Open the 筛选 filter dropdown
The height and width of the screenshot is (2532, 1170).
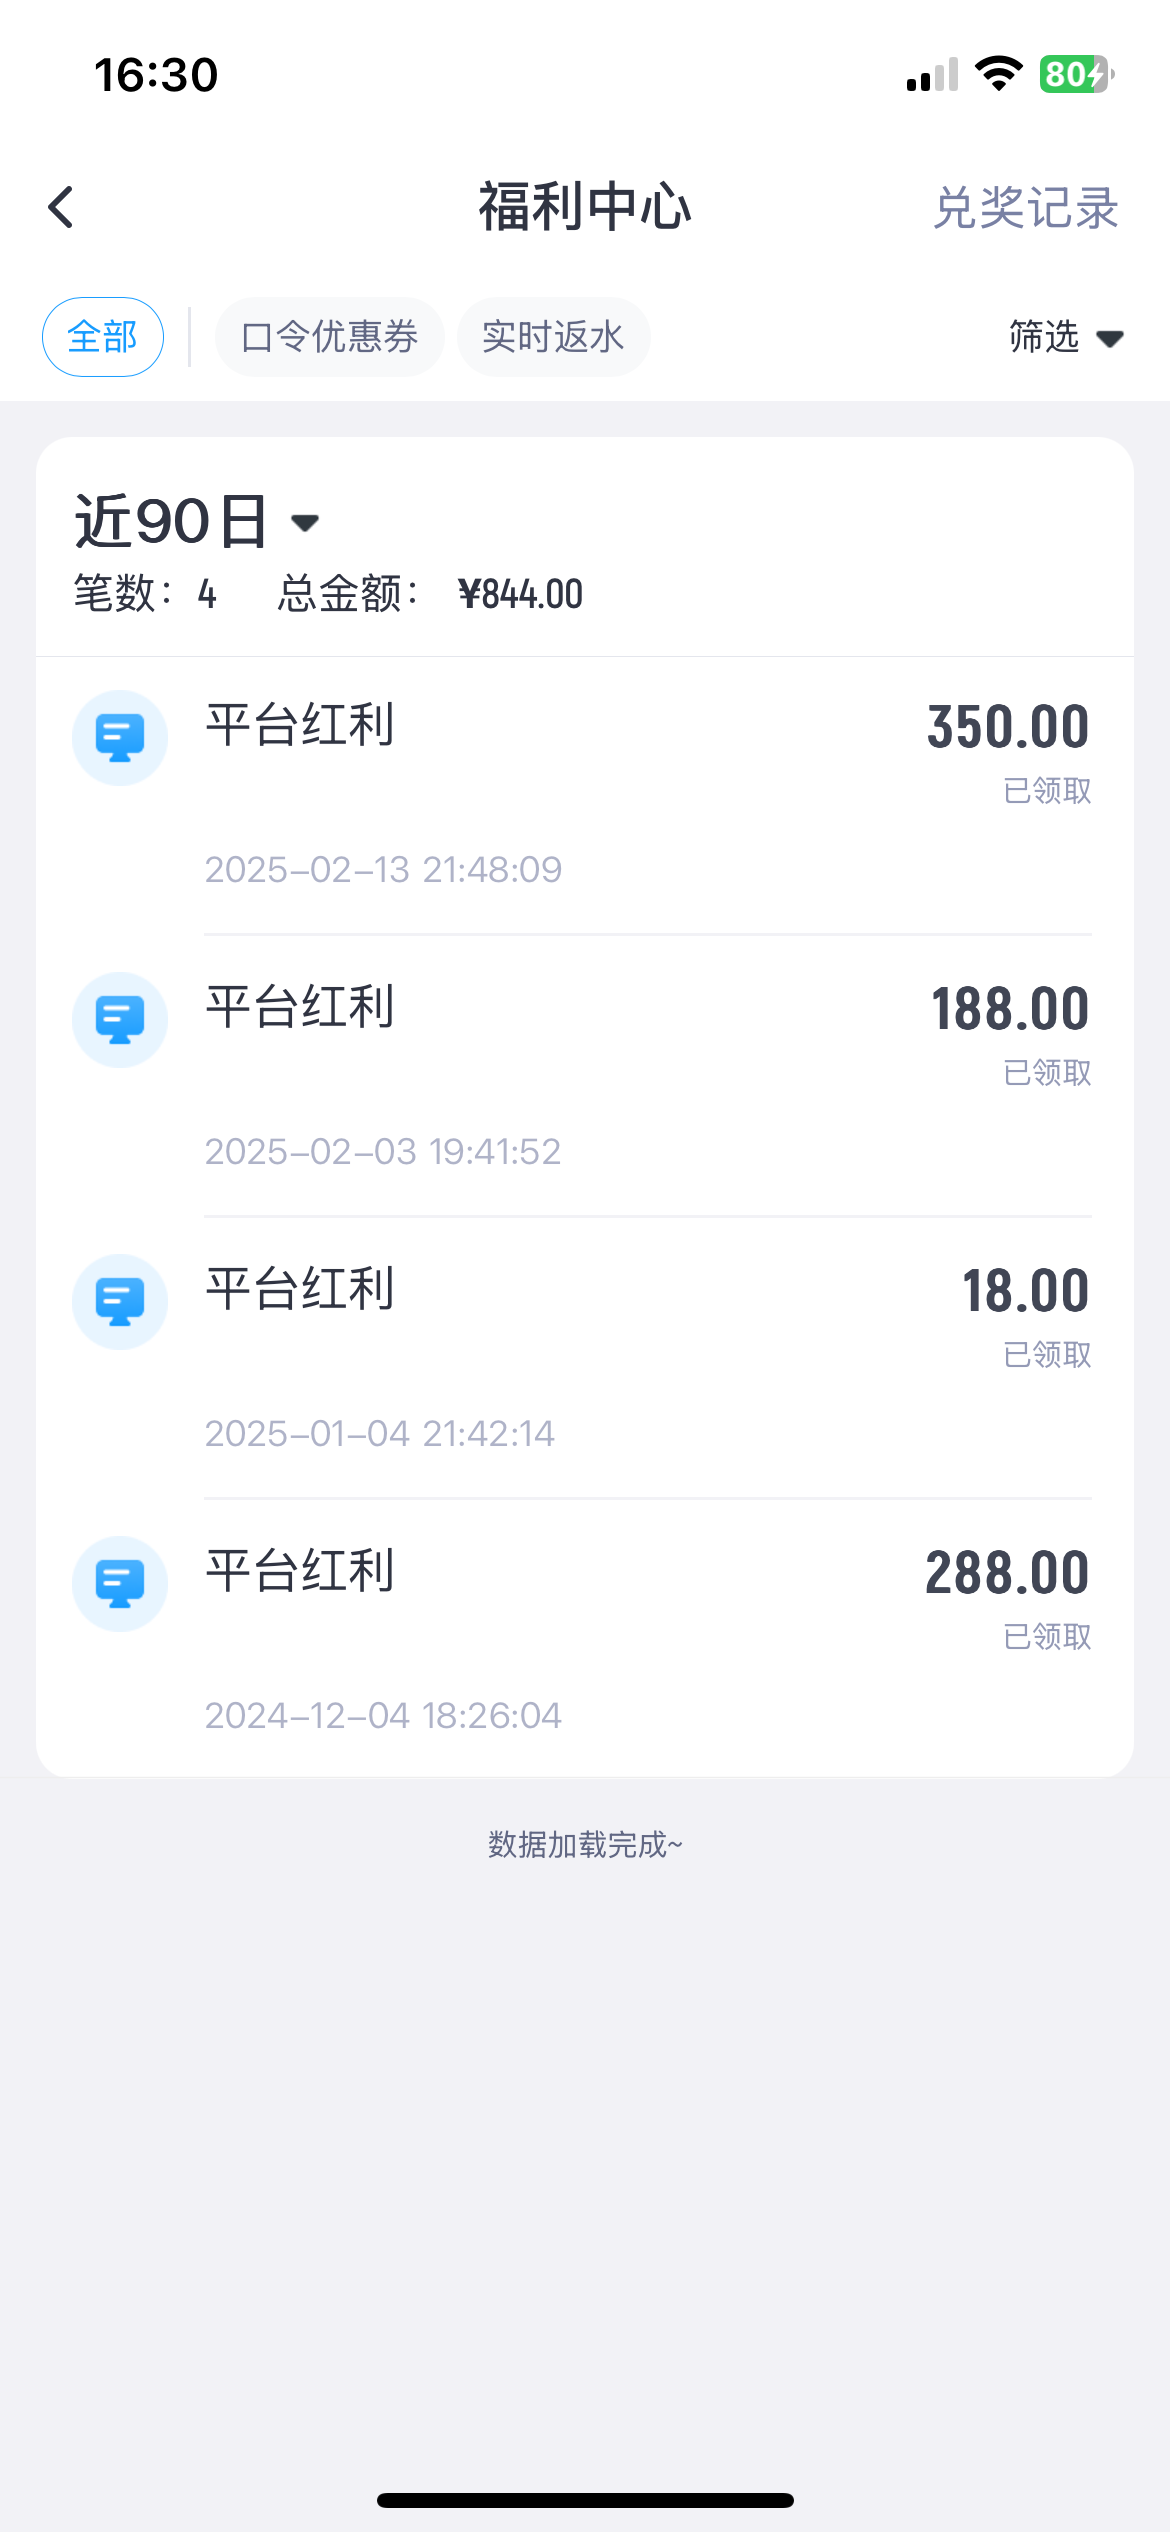click(1066, 337)
